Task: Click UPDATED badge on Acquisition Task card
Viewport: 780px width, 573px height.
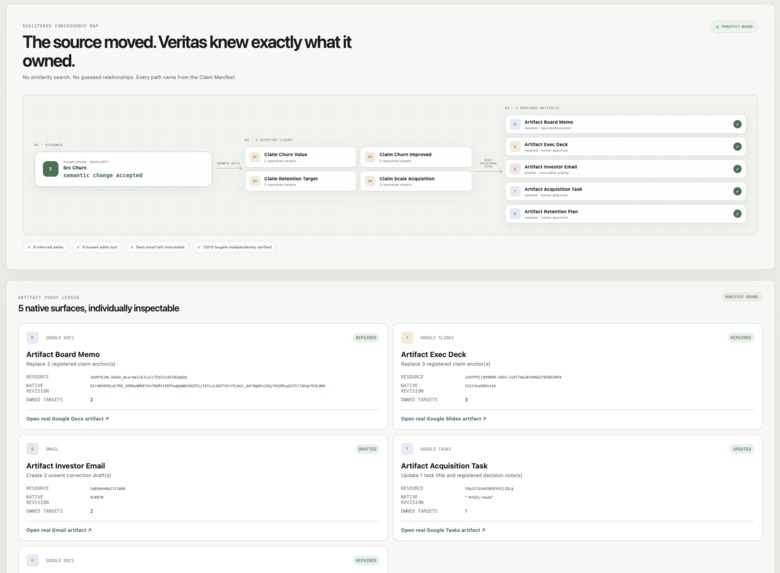Action: pos(742,449)
